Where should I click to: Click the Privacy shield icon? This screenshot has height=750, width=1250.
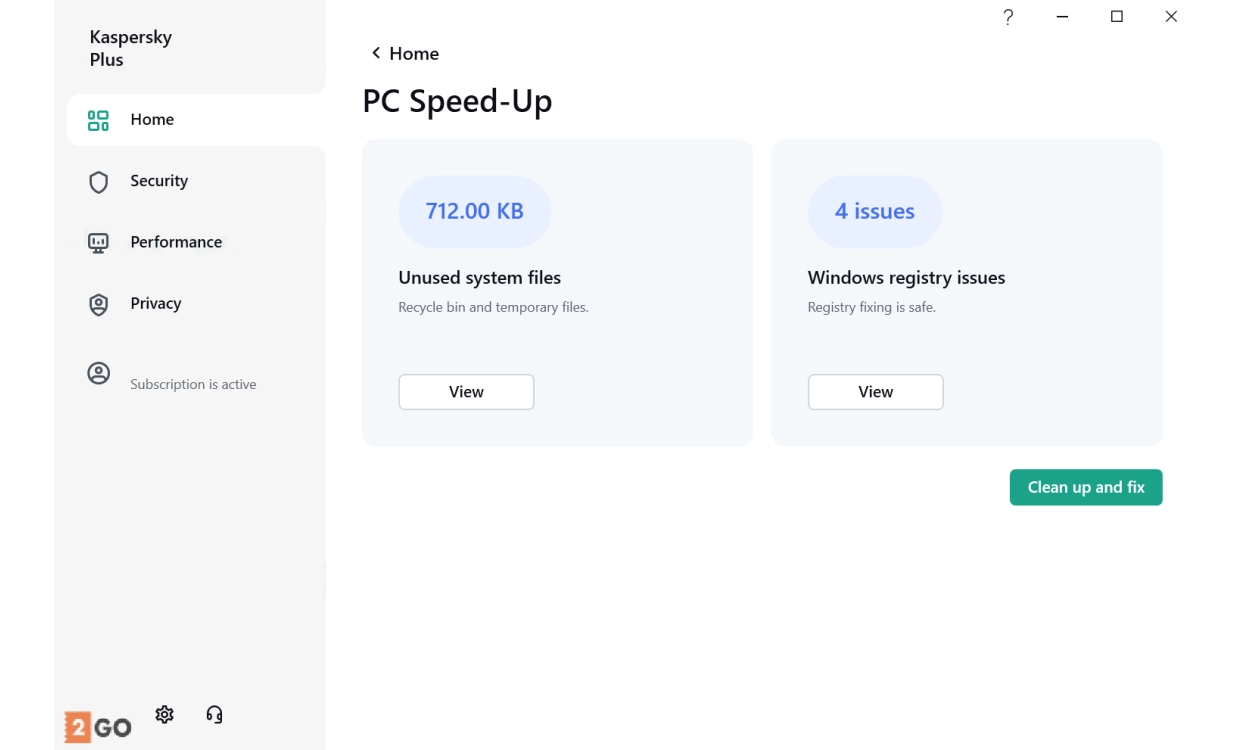(98, 305)
